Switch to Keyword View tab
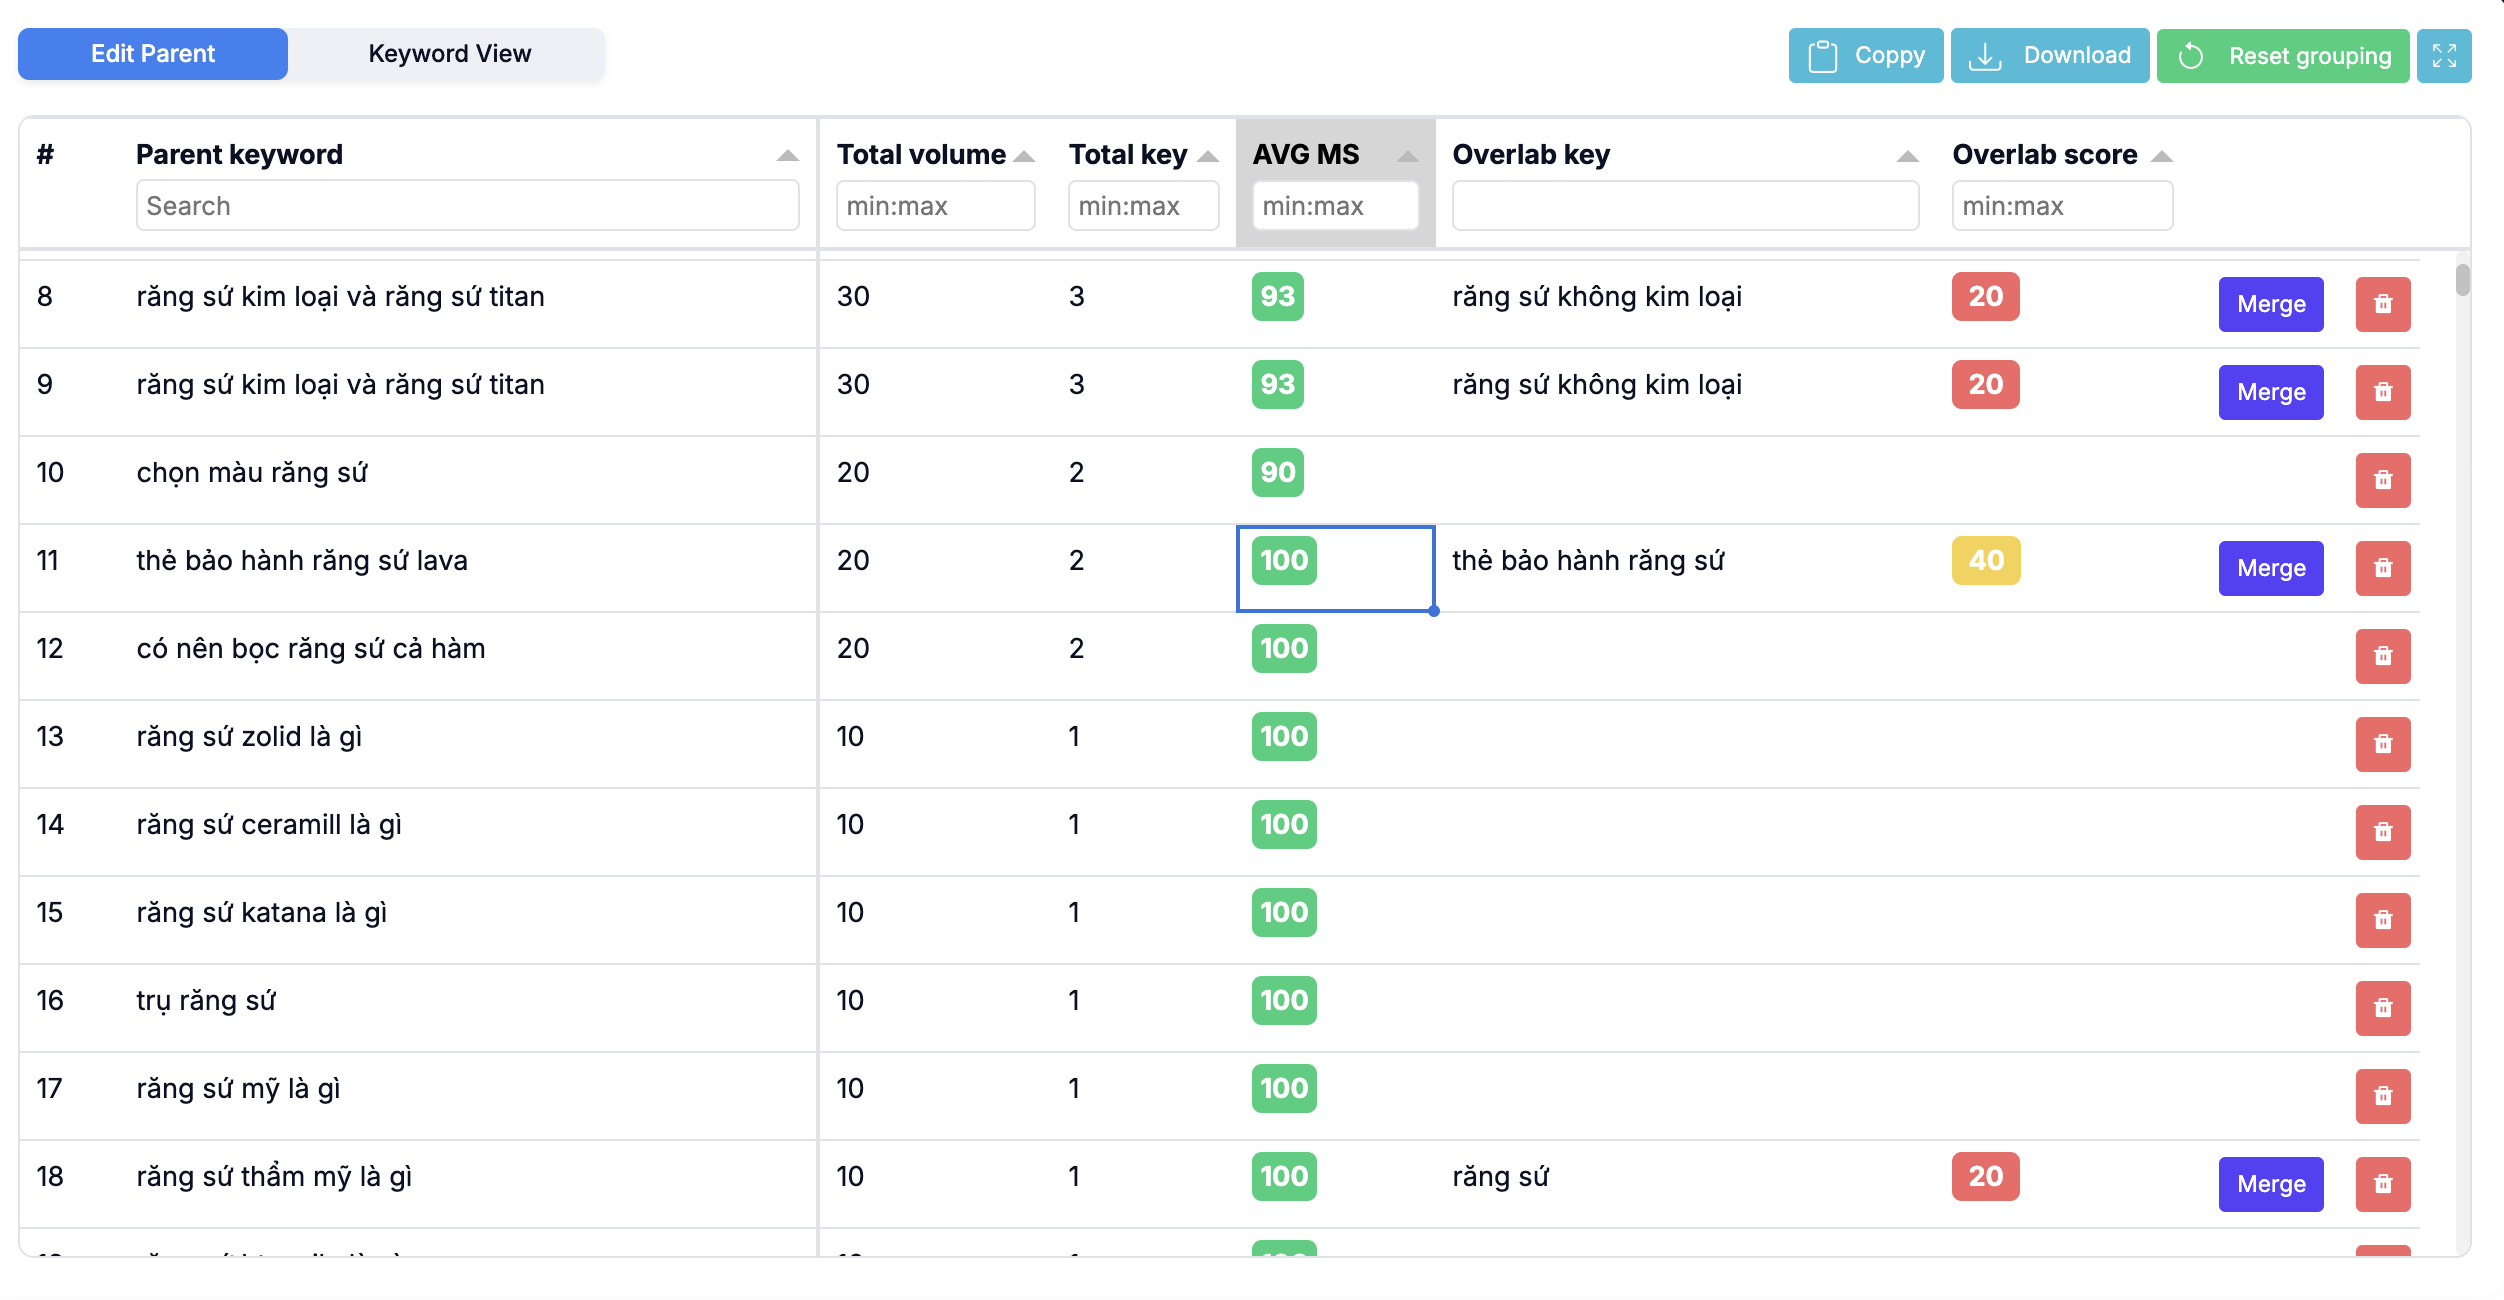This screenshot has width=2504, height=1300. pyautogui.click(x=449, y=54)
